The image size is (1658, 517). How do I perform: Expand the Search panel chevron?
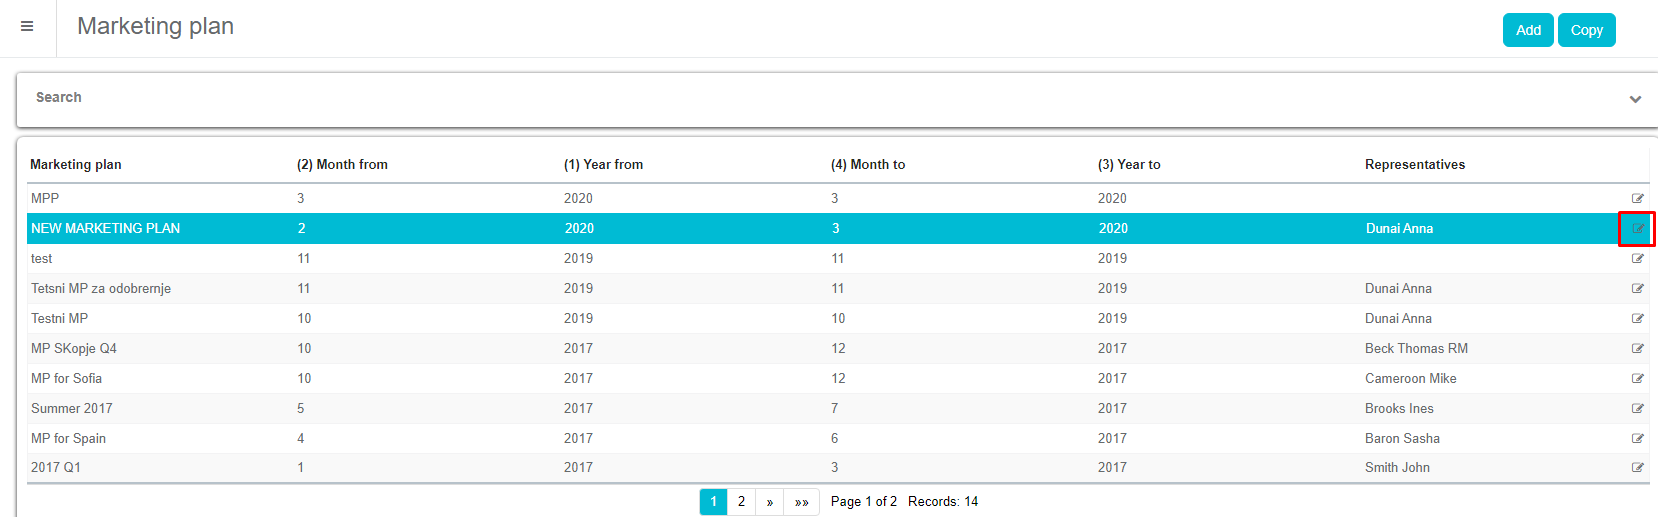pos(1635,99)
